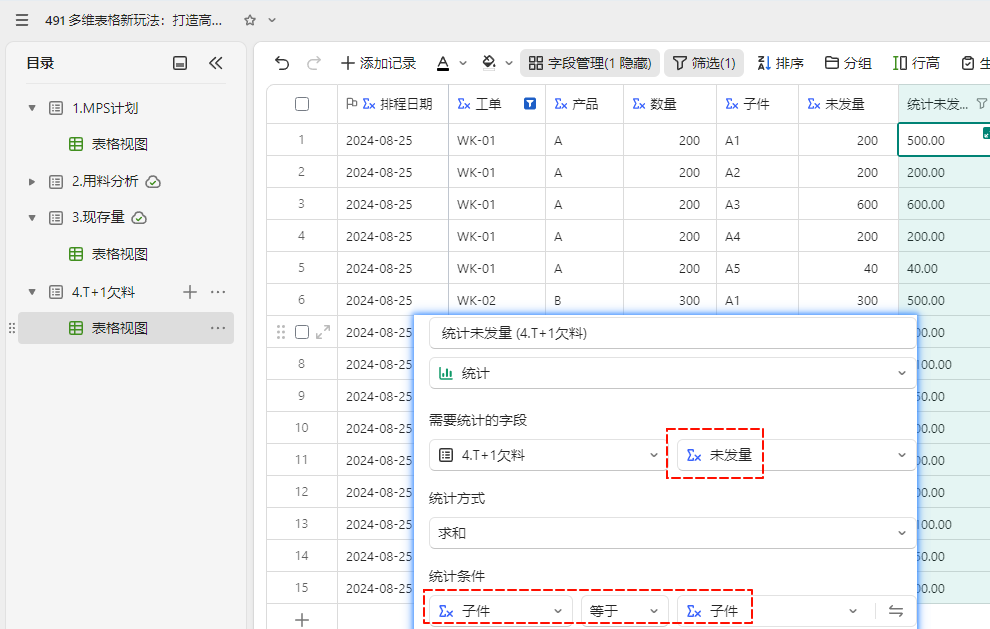Click the 600 cell in 未发量 column
The width and height of the screenshot is (990, 629).
[848, 204]
